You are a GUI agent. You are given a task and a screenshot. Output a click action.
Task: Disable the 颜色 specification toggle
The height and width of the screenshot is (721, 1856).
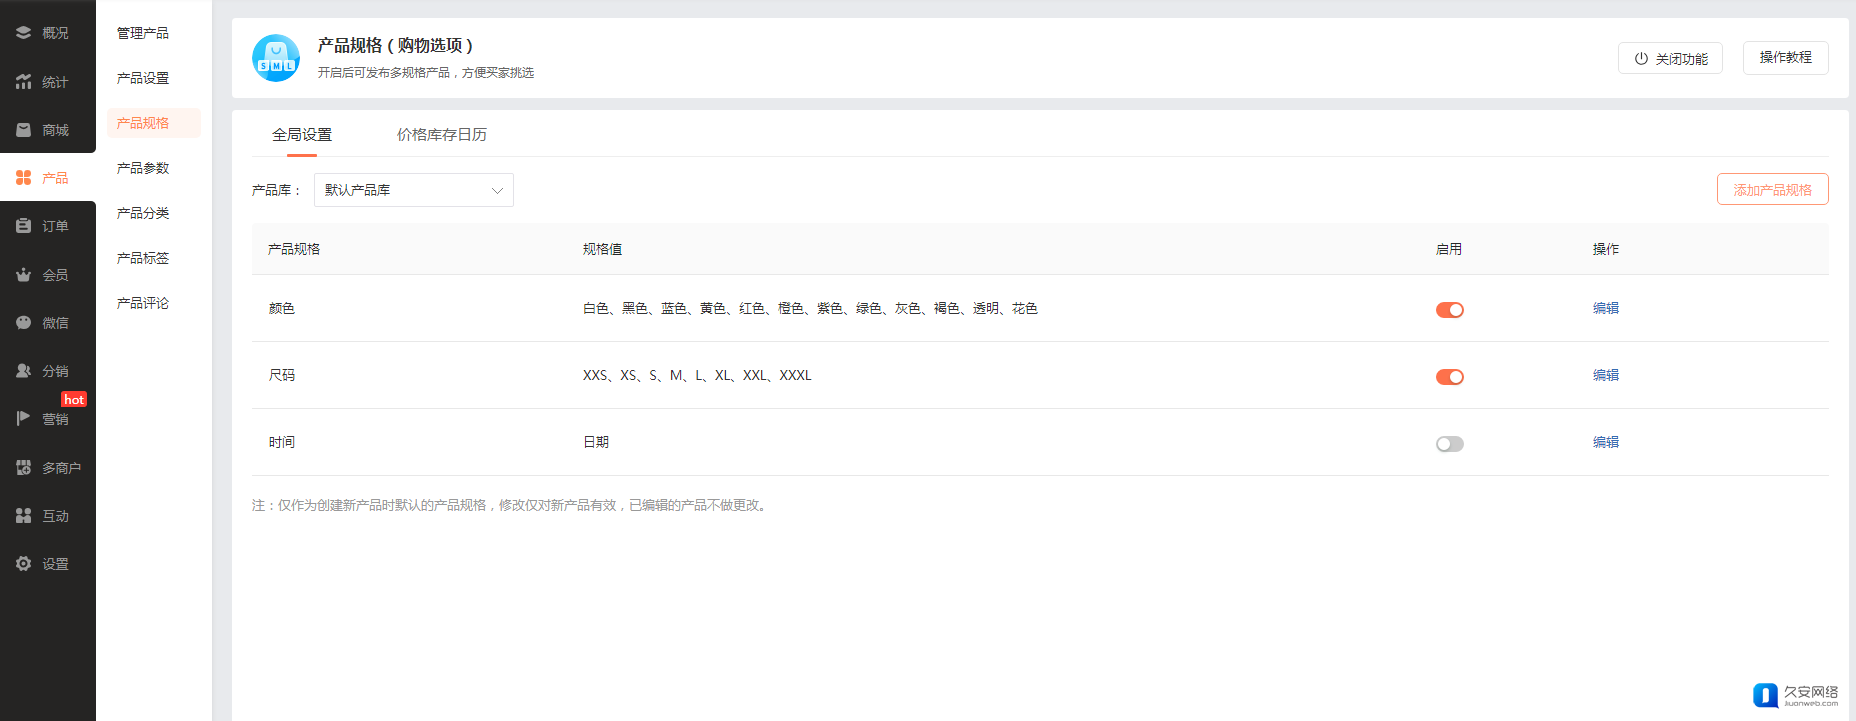tap(1449, 310)
